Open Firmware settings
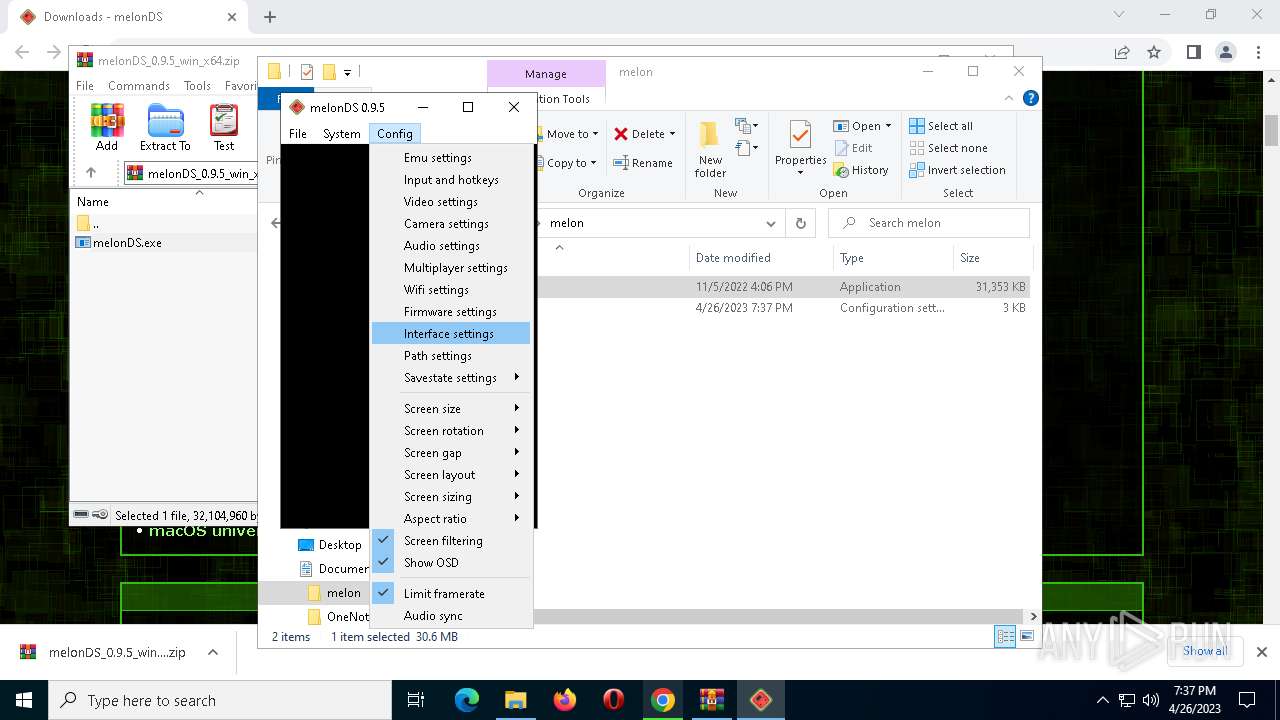 451,312
